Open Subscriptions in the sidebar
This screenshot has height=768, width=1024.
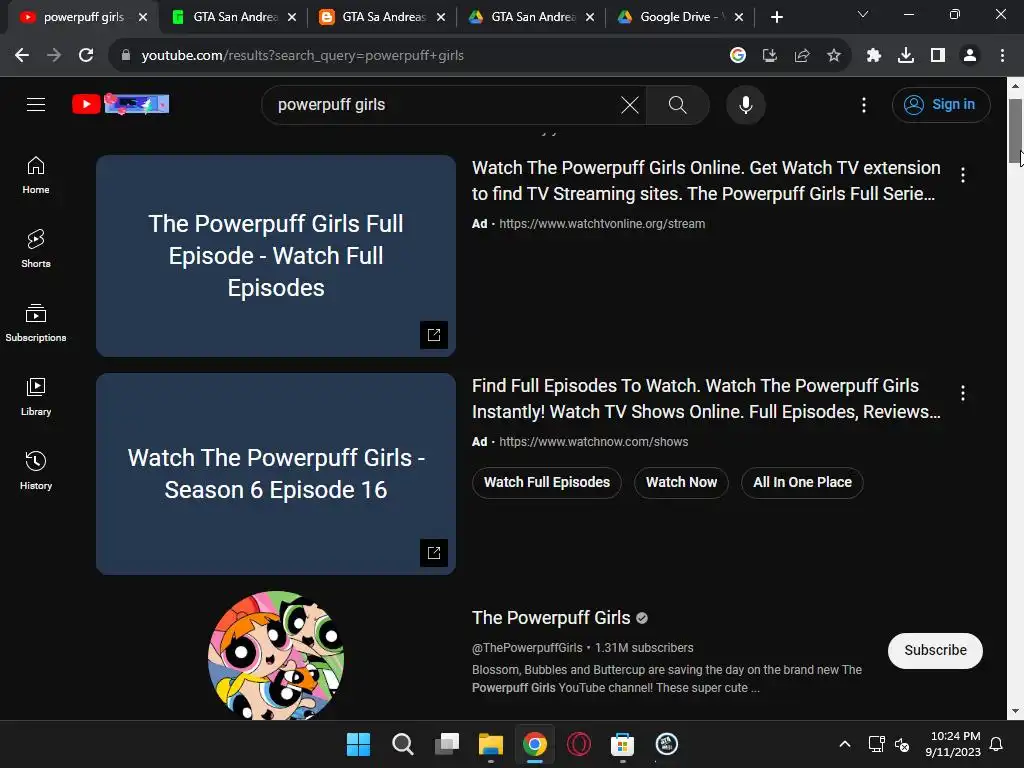pos(36,323)
